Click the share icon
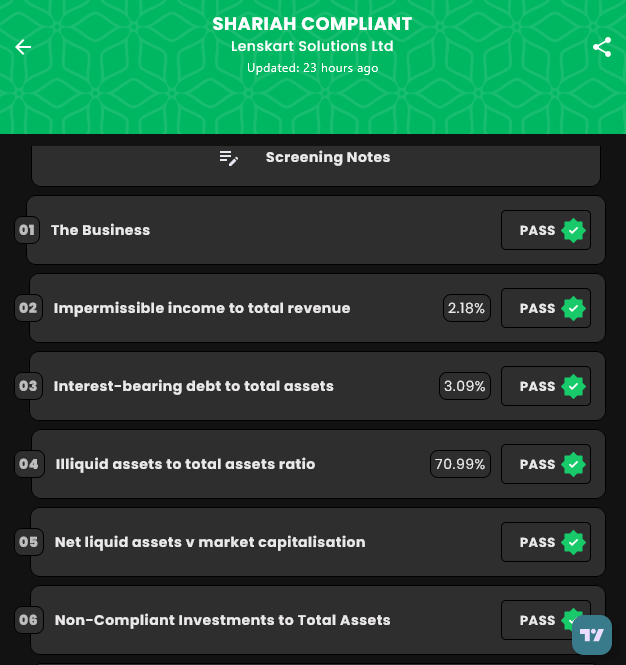 click(x=602, y=47)
